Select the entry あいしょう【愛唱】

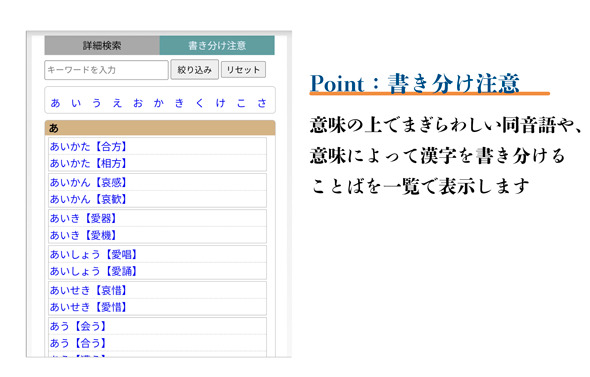(94, 254)
